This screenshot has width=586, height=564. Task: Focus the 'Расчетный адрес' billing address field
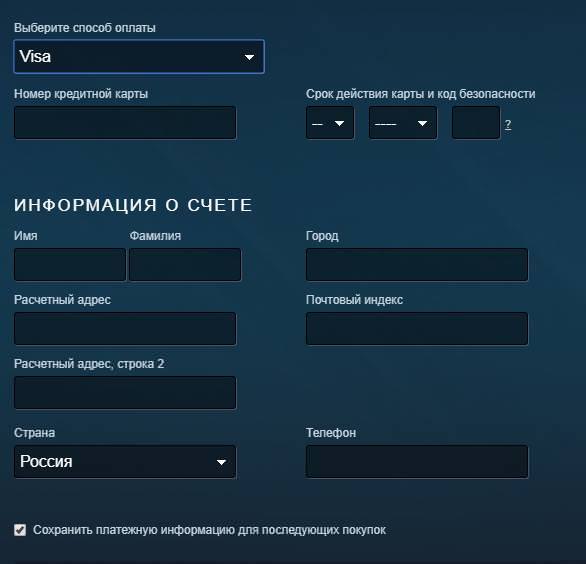(x=125, y=329)
